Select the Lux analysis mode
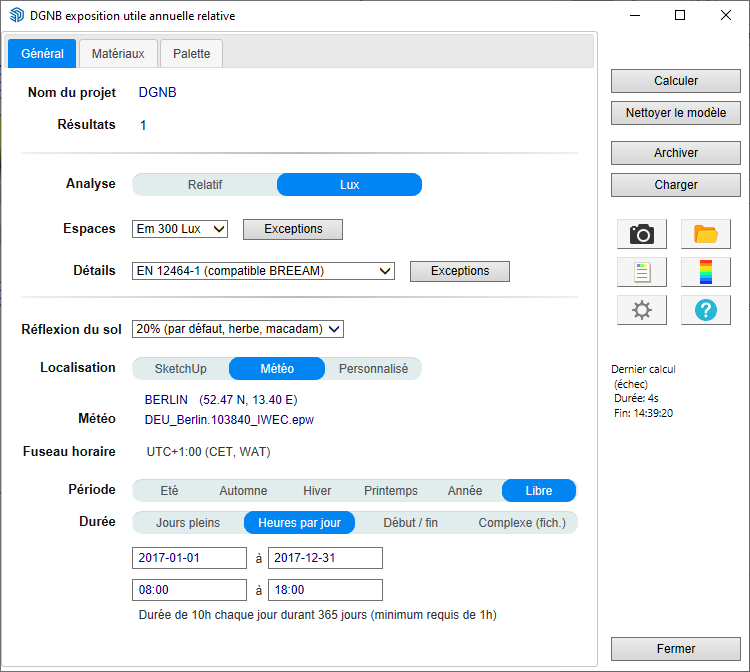The height and width of the screenshot is (672, 750). pos(349,185)
